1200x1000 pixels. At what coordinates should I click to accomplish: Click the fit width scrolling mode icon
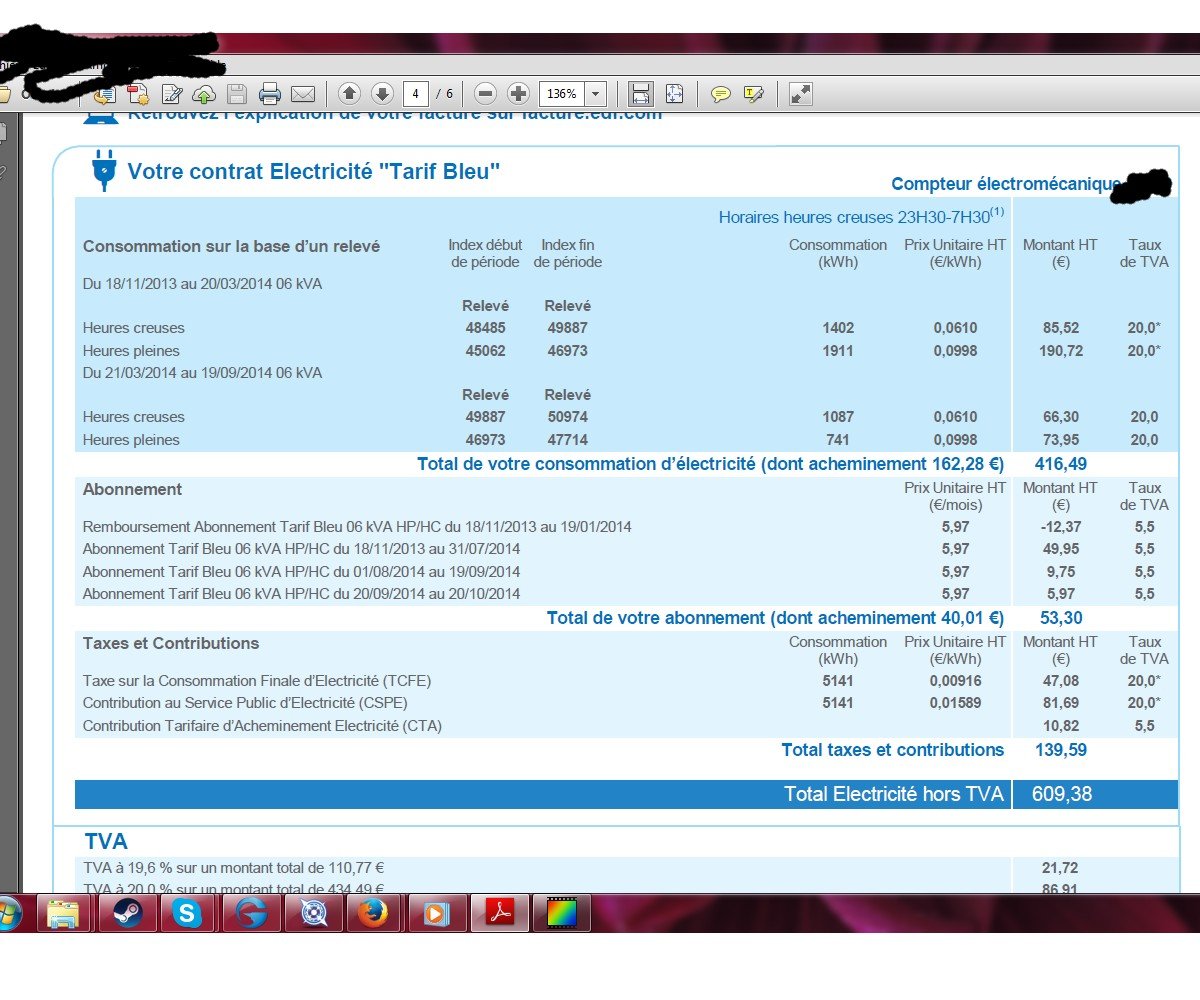pyautogui.click(x=641, y=94)
